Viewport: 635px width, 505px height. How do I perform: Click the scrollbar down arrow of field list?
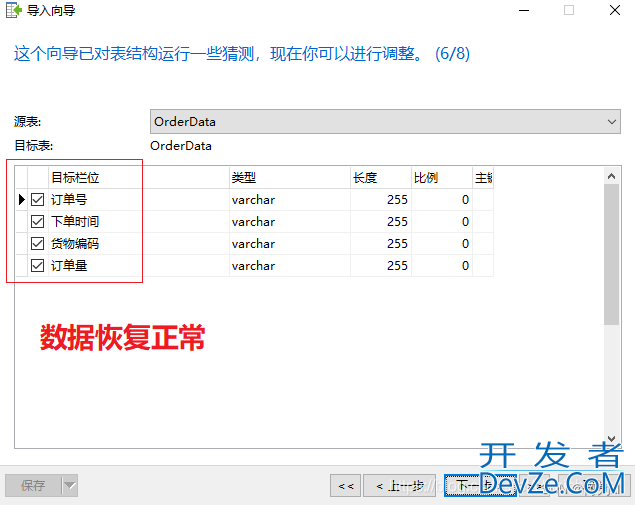pos(612,439)
